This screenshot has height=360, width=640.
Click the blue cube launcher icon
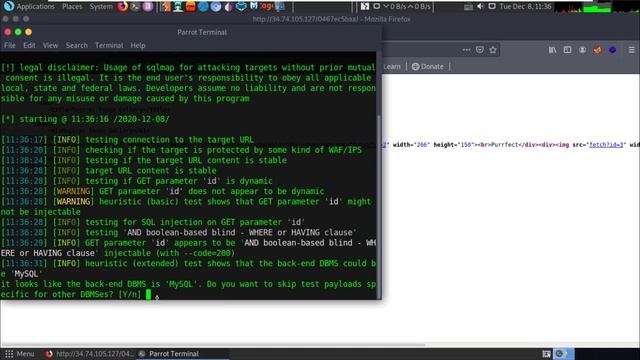pos(241,6)
